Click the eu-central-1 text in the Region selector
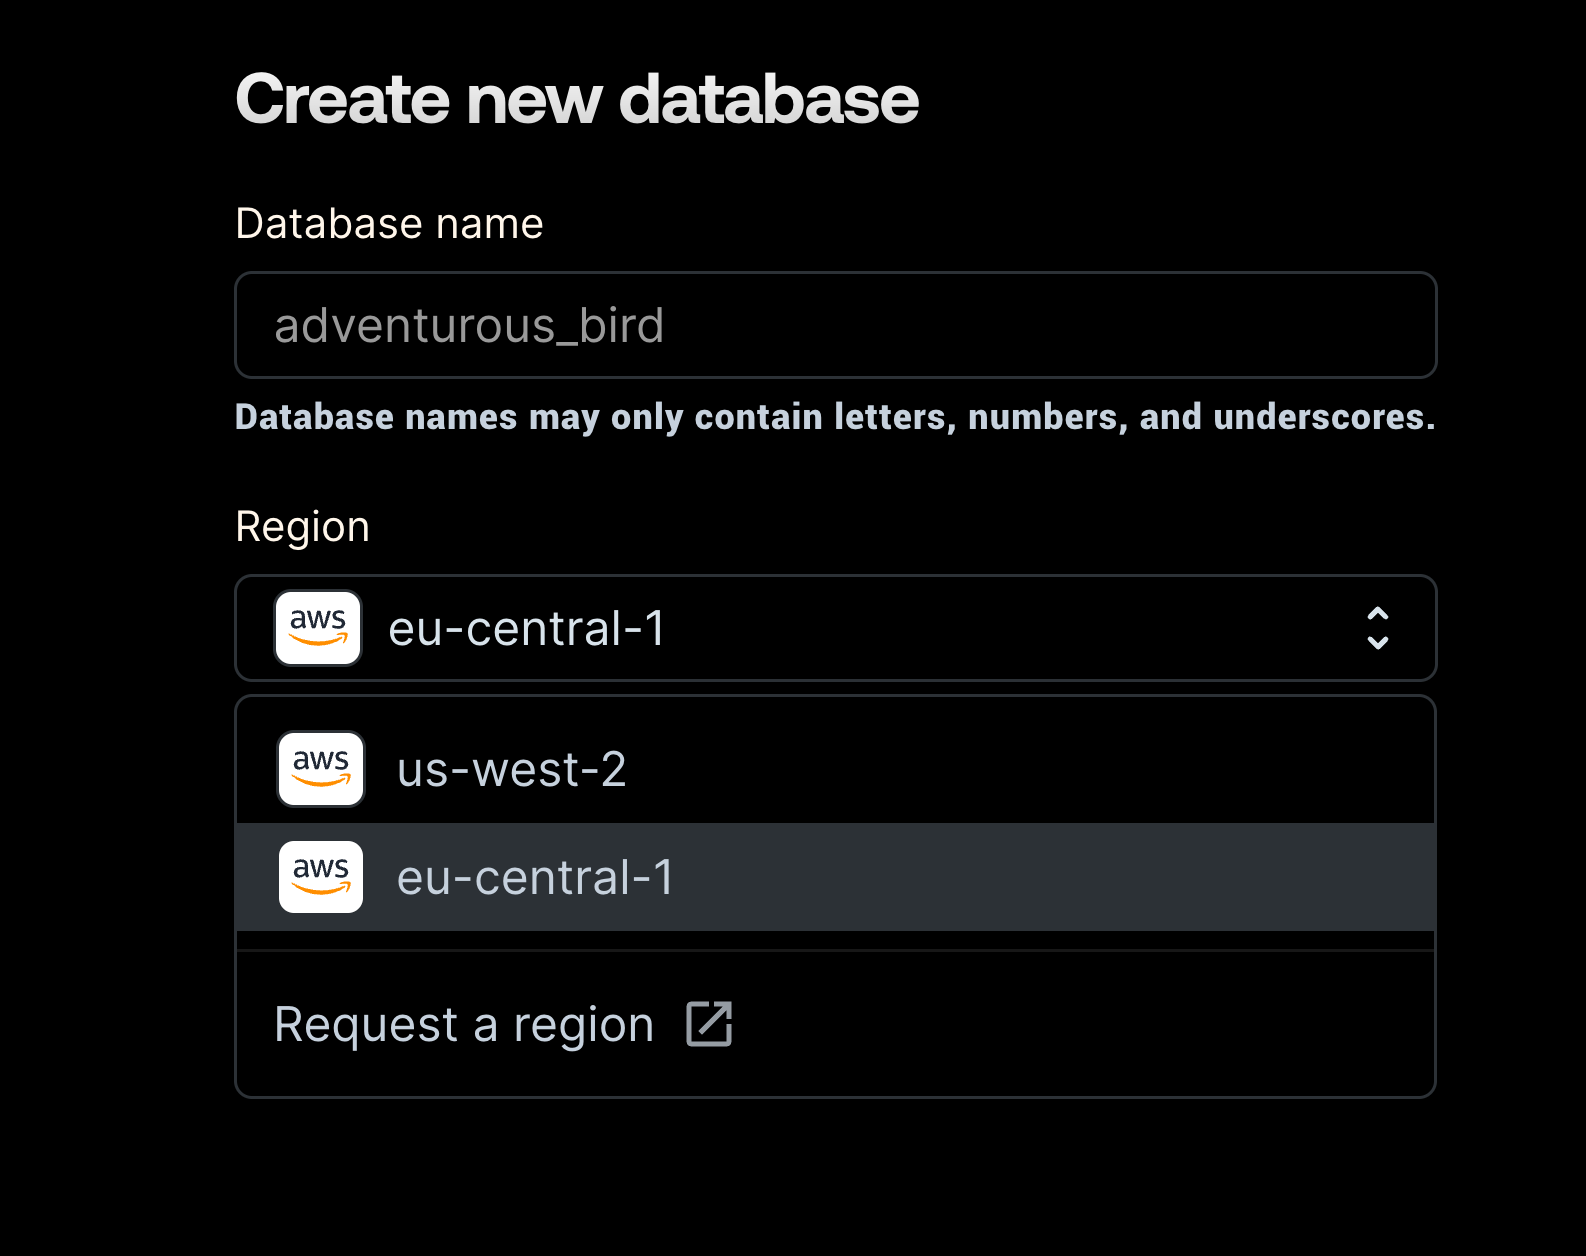This screenshot has height=1256, width=1586. (526, 629)
